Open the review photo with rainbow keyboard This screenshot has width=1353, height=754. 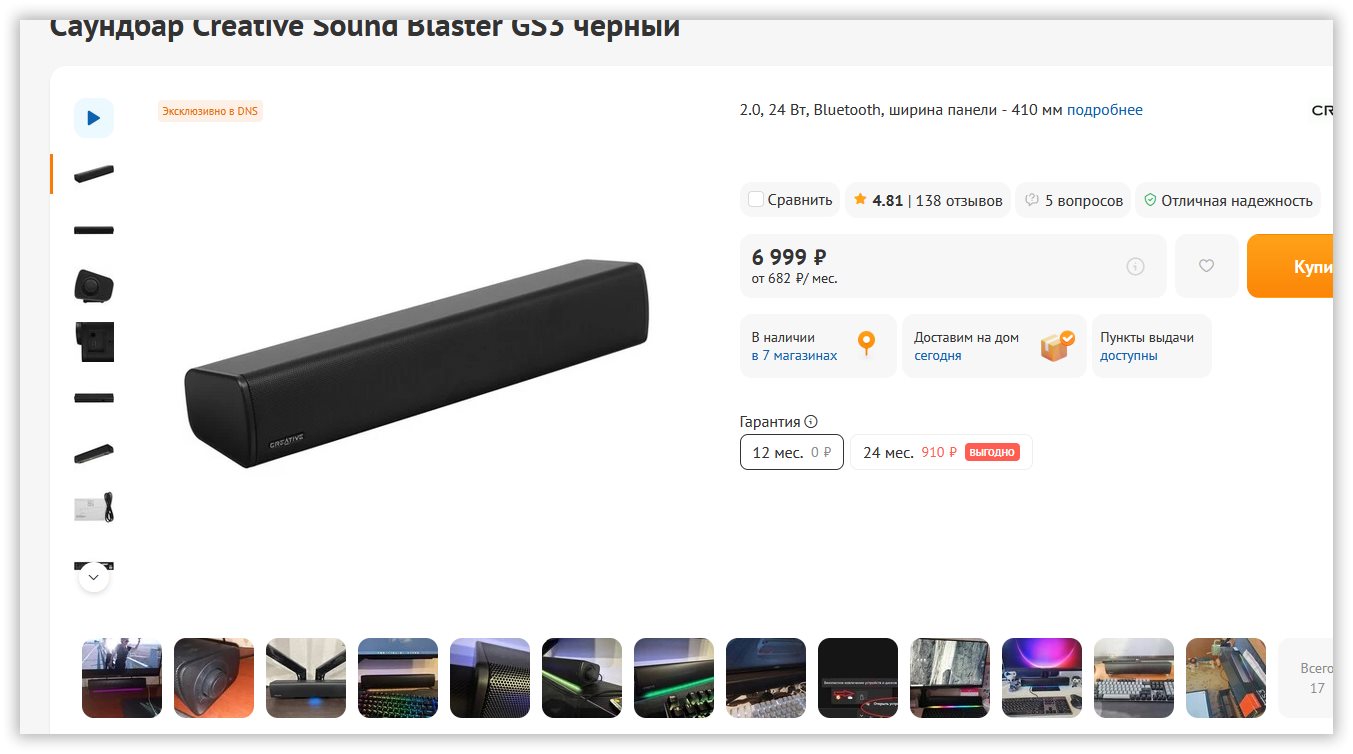pyautogui.click(x=398, y=678)
